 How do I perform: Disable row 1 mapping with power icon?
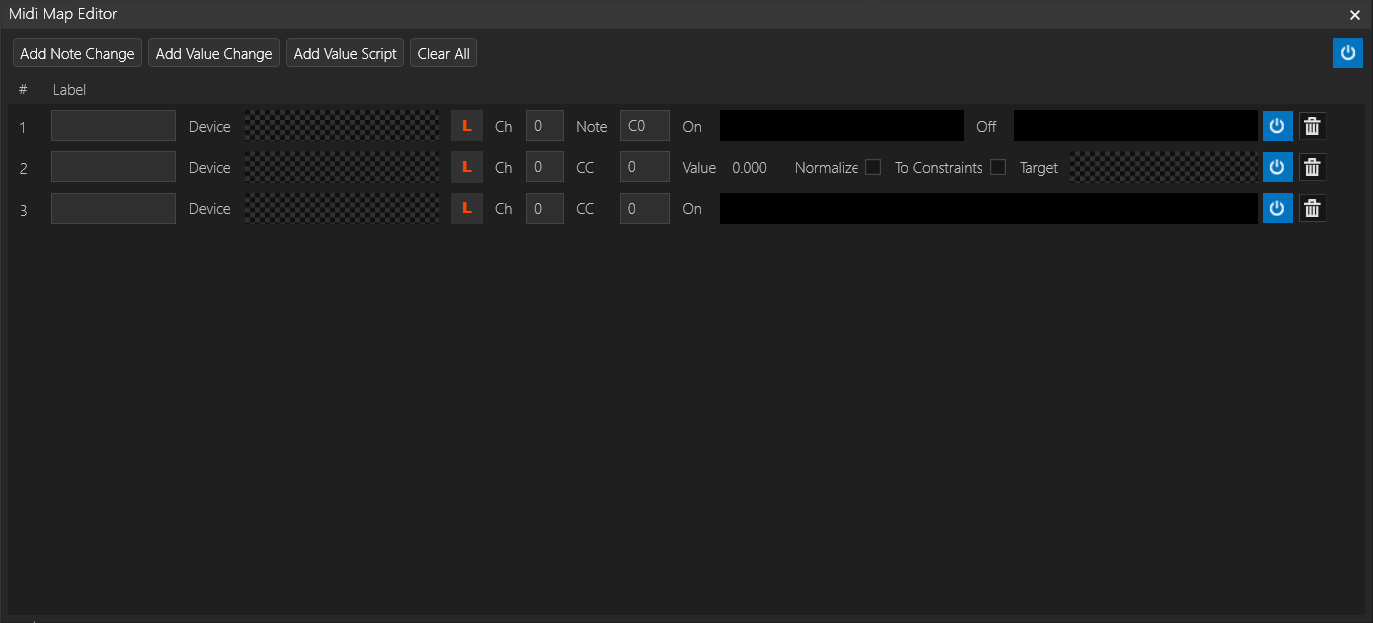pyautogui.click(x=1277, y=126)
